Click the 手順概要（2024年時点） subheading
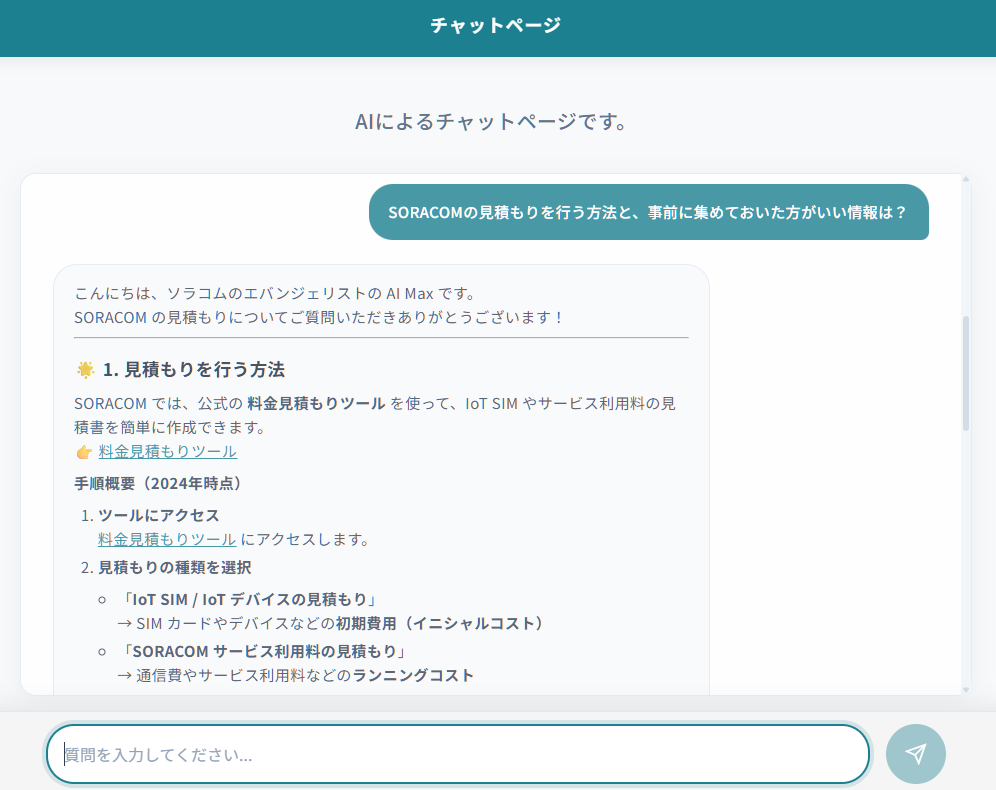 [x=158, y=484]
